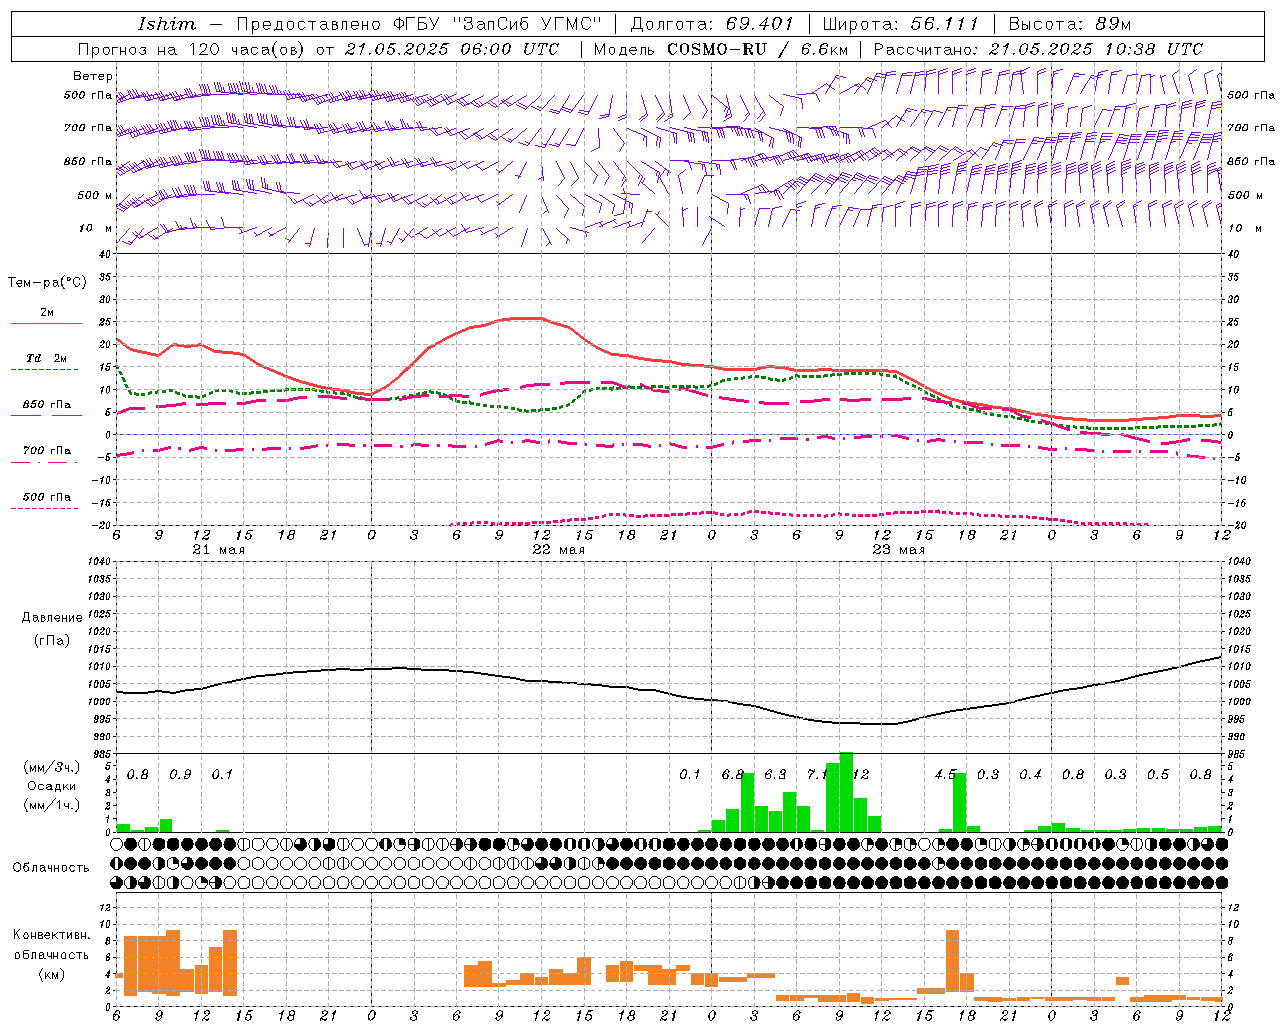This screenshot has width=1280, height=1024.
Task: Click the "(мм/3ч.)" precipitation unit label
Action: click(x=51, y=767)
